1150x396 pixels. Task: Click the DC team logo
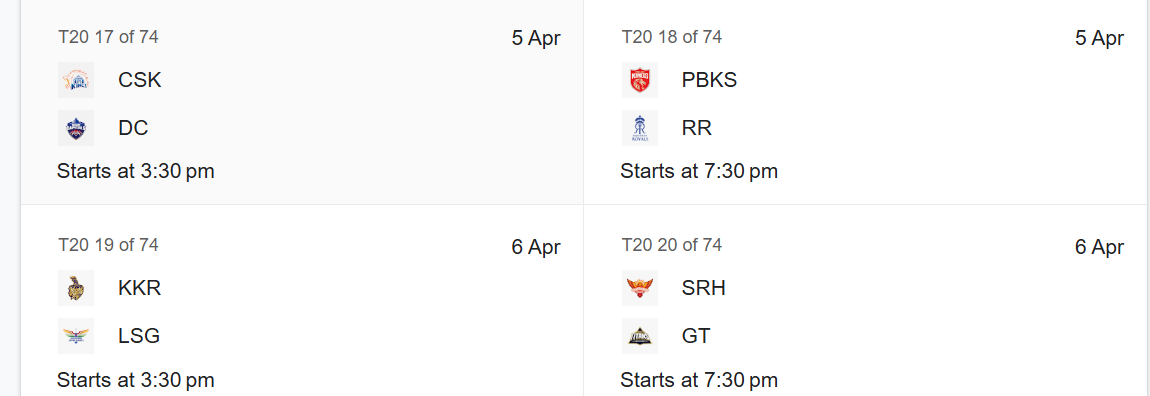[76, 128]
